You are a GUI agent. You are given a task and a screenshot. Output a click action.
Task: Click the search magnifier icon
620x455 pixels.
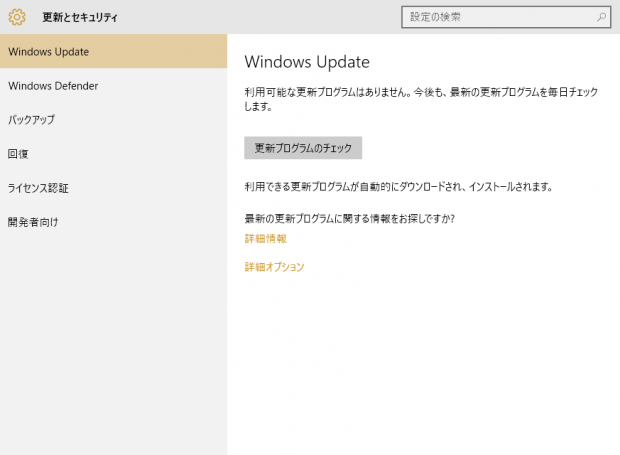coord(601,17)
